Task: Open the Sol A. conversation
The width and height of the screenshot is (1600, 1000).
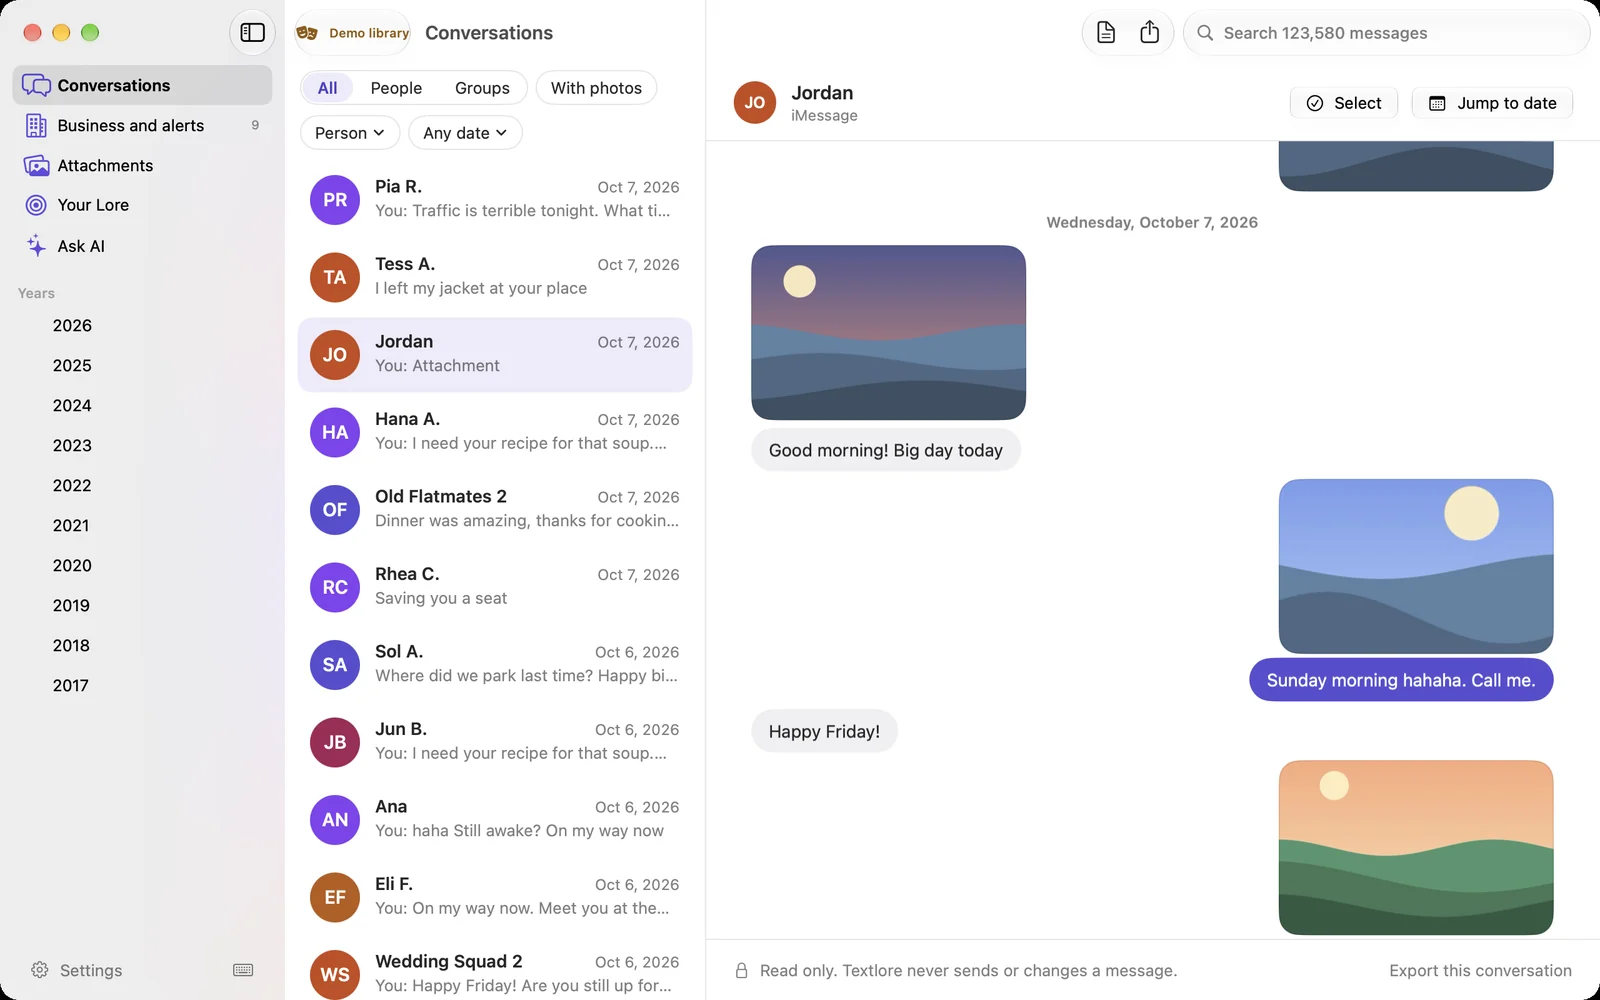Action: tap(495, 665)
